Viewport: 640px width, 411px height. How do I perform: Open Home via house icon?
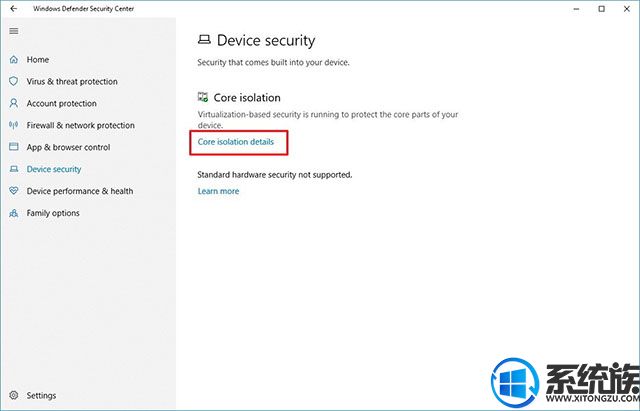coord(13,60)
